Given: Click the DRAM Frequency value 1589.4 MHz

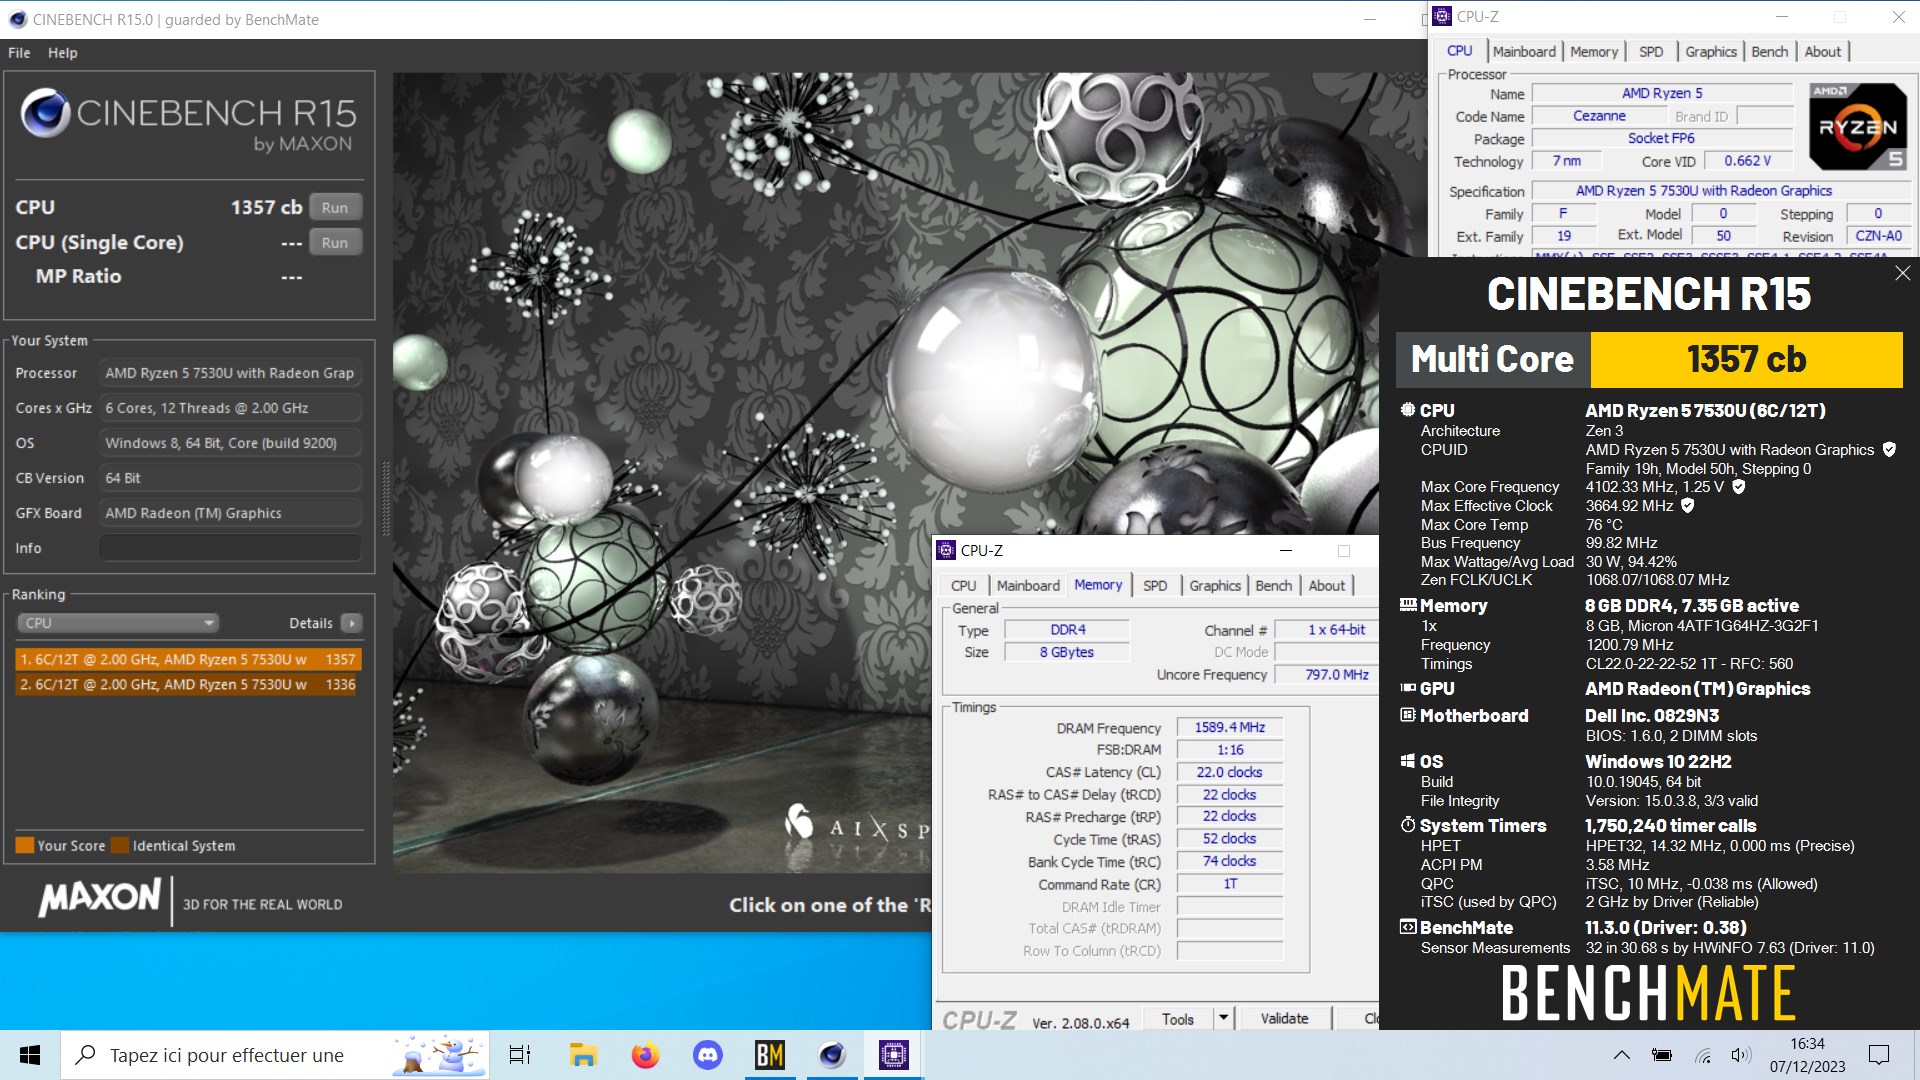Looking at the screenshot, I should point(1230,727).
